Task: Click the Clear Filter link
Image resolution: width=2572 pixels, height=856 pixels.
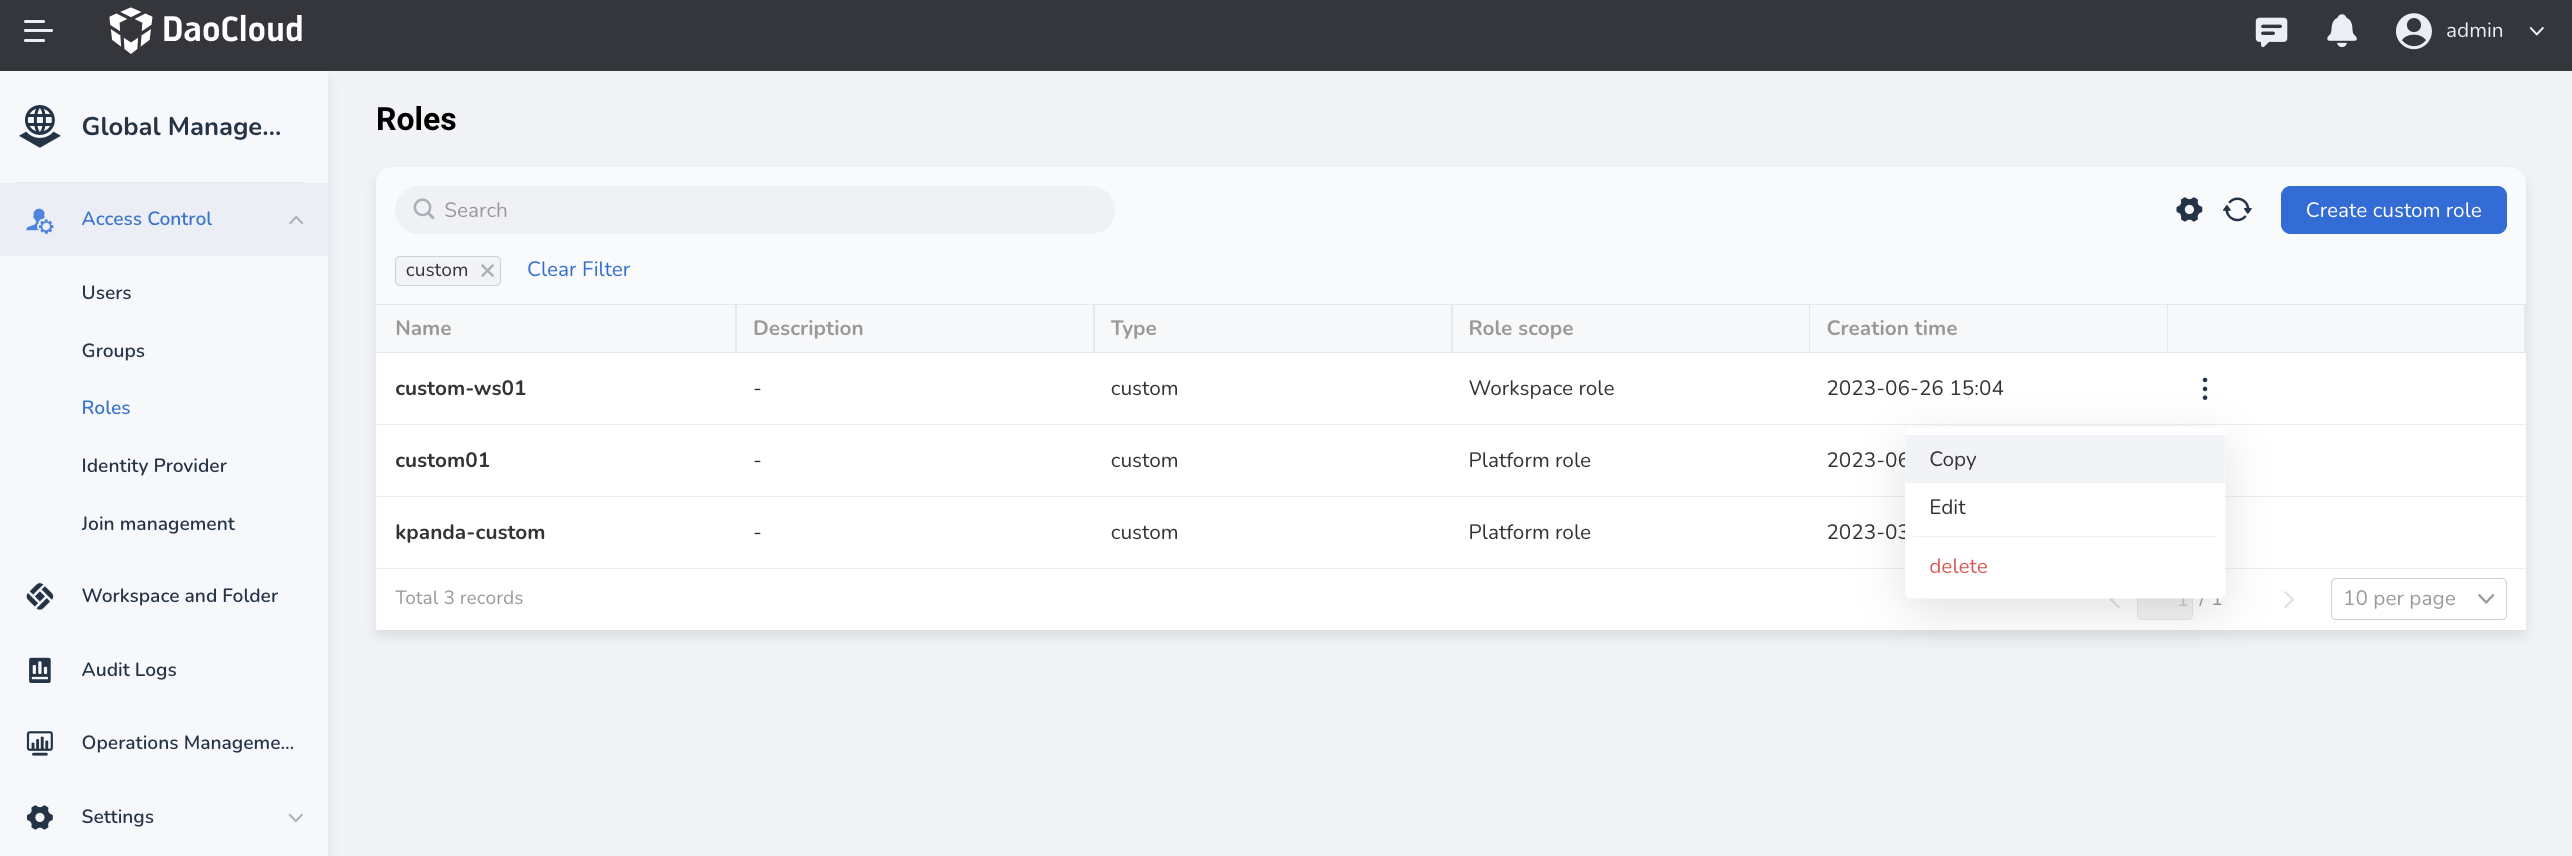Action: click(x=578, y=269)
